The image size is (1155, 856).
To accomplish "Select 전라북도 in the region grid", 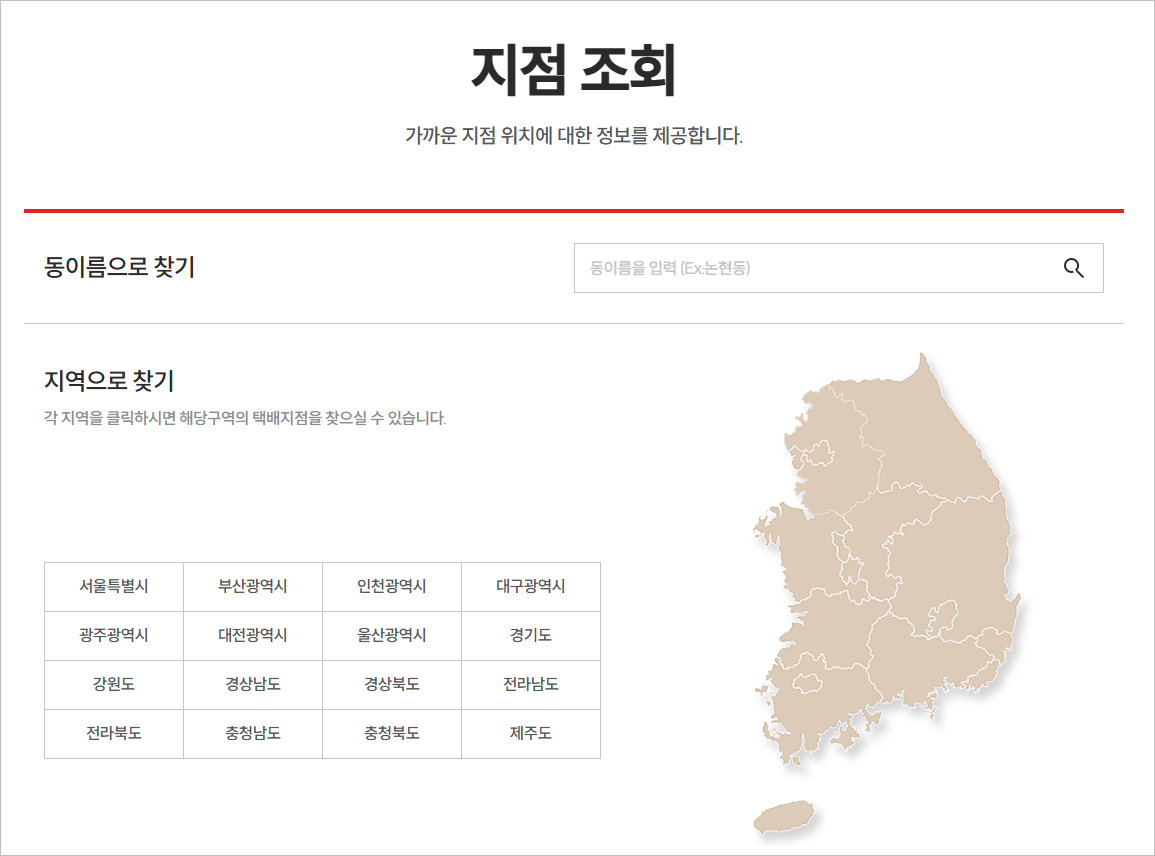I will click(x=113, y=734).
